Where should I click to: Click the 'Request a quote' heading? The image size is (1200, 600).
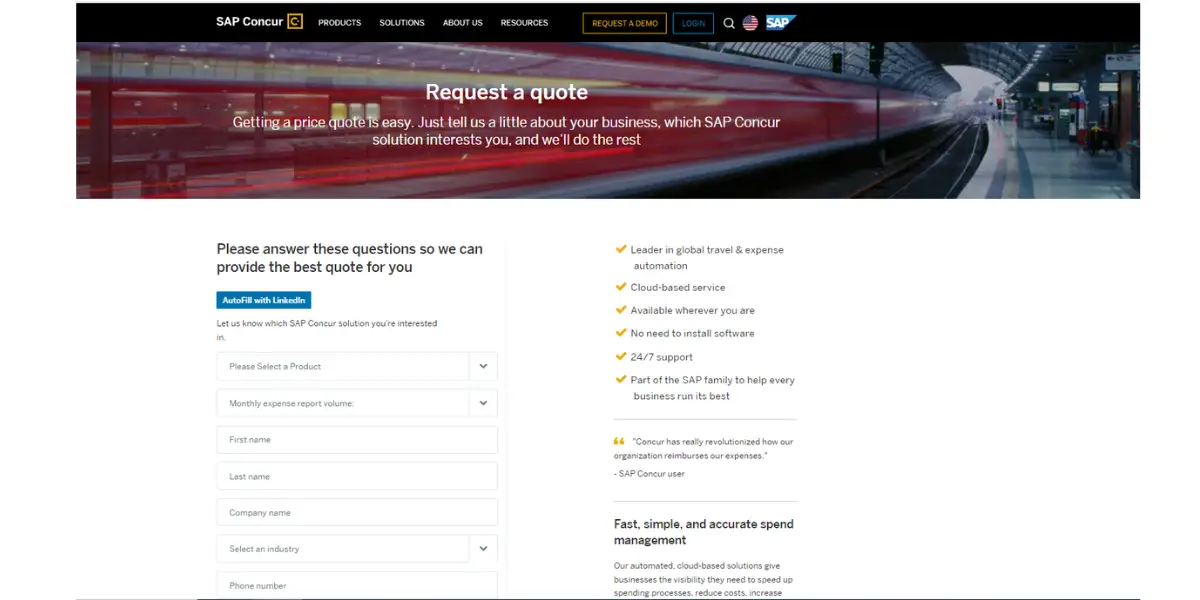click(x=507, y=92)
